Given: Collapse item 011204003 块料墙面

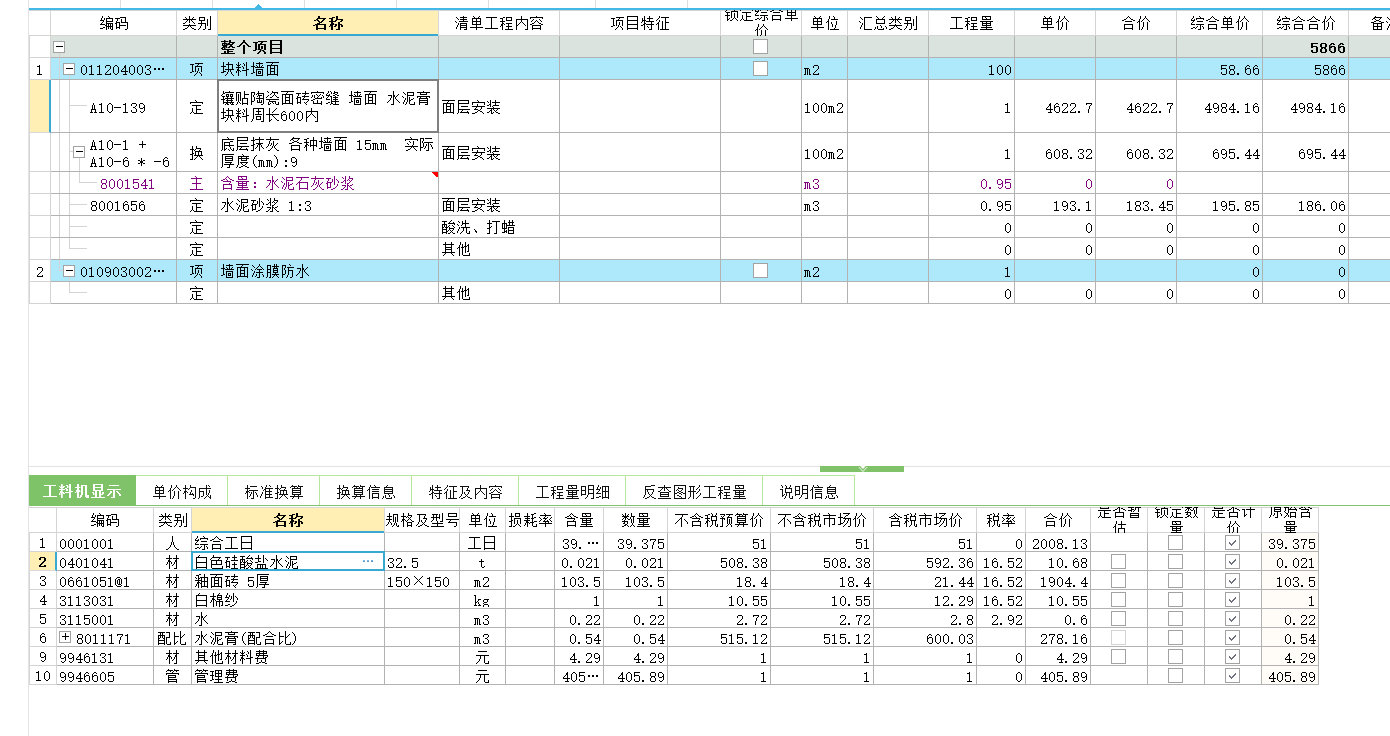Looking at the screenshot, I should tap(69, 69).
